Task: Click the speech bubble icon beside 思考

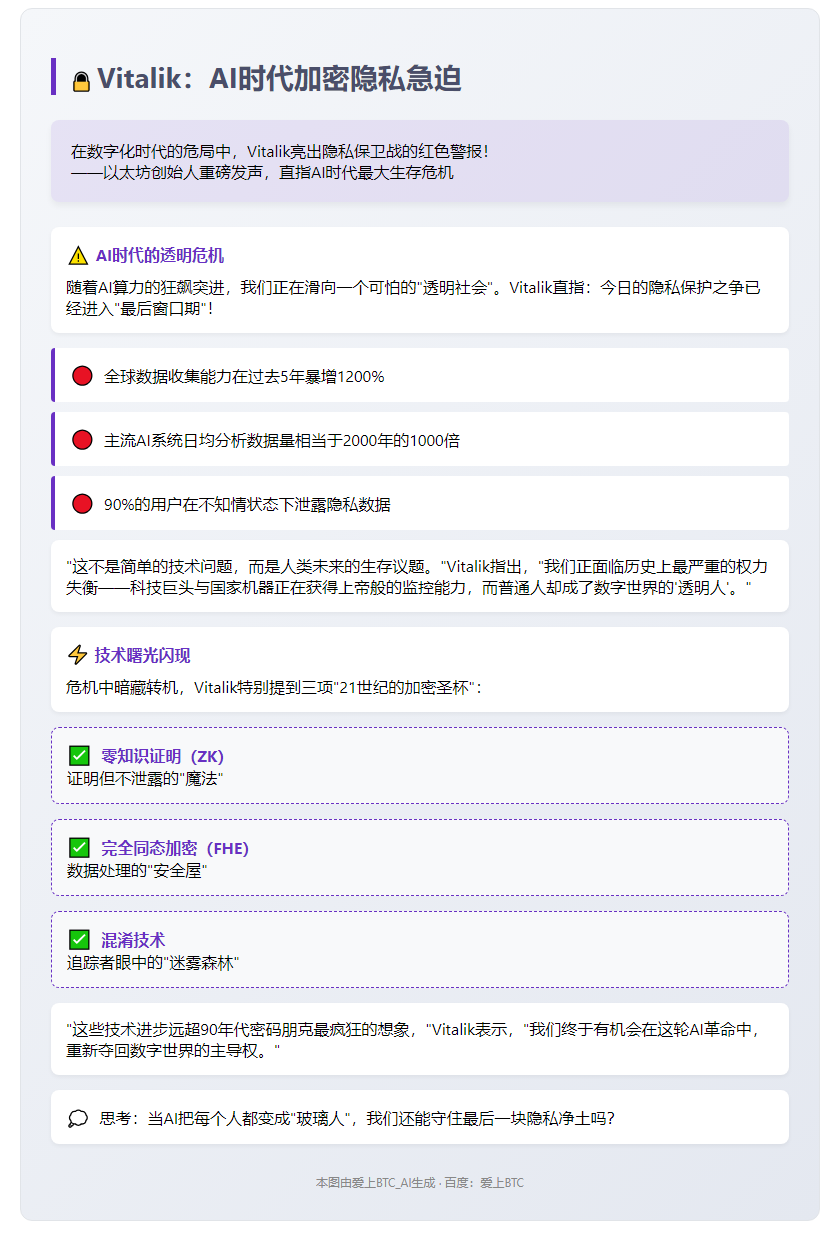Action: point(78,1118)
